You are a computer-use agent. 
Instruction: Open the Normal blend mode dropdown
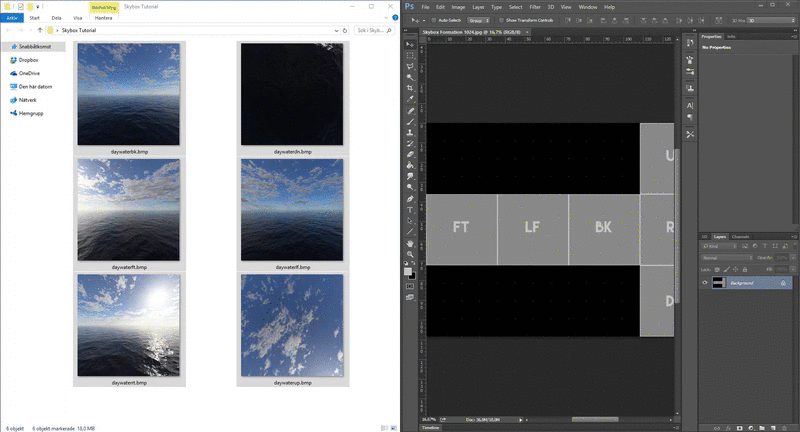[x=727, y=258]
